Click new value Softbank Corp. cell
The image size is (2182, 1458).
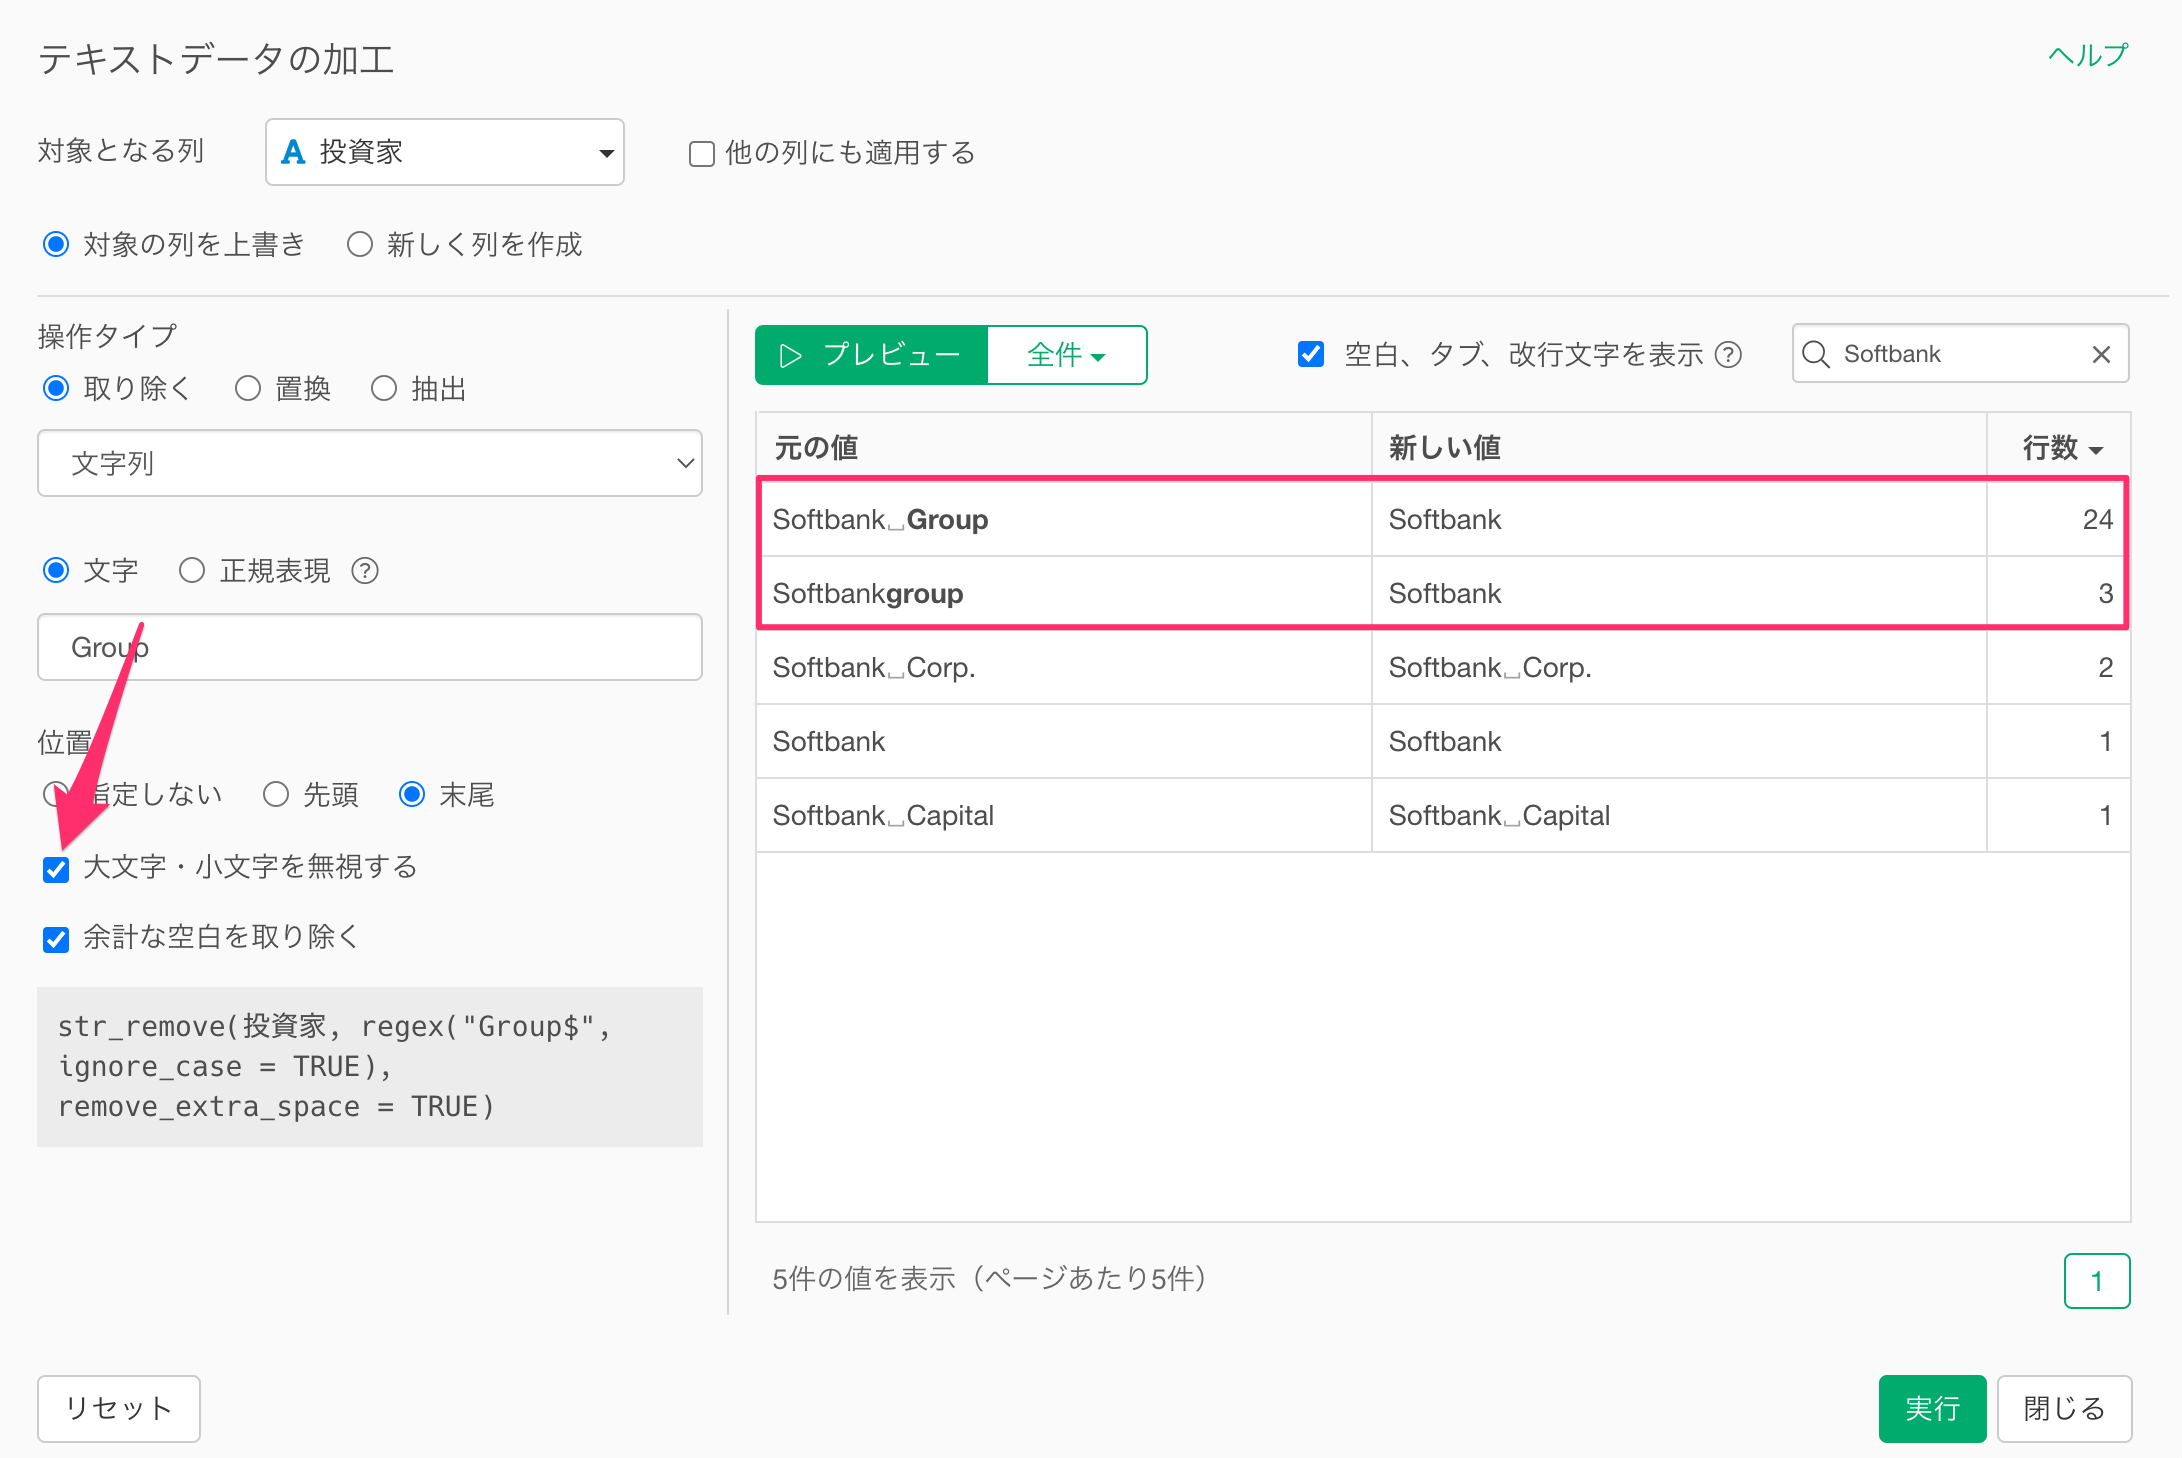coord(1679,667)
